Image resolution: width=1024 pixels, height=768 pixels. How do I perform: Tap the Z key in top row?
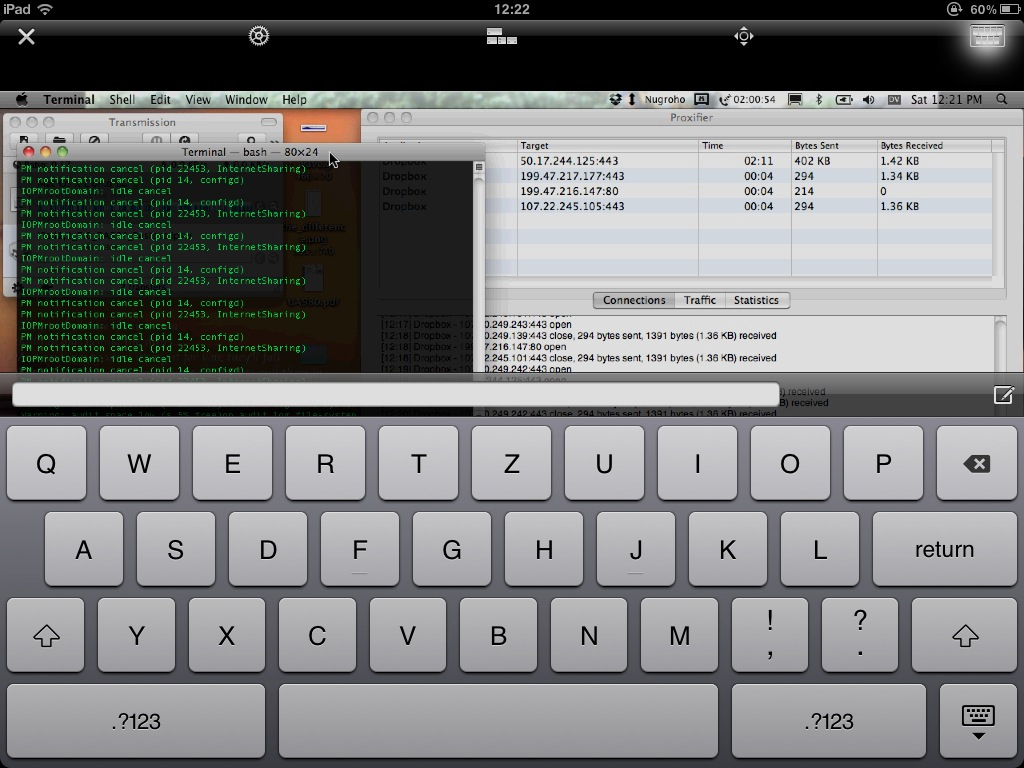511,463
